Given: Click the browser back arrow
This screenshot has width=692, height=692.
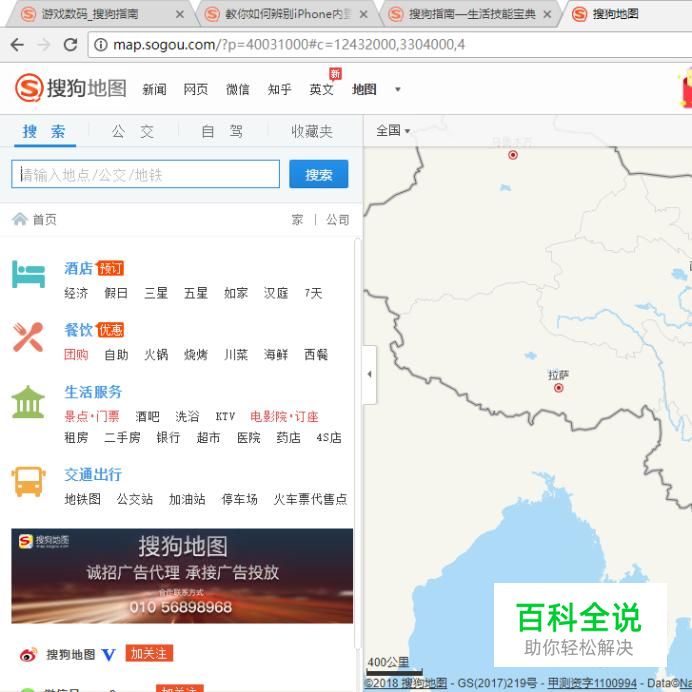Looking at the screenshot, I should 17,45.
